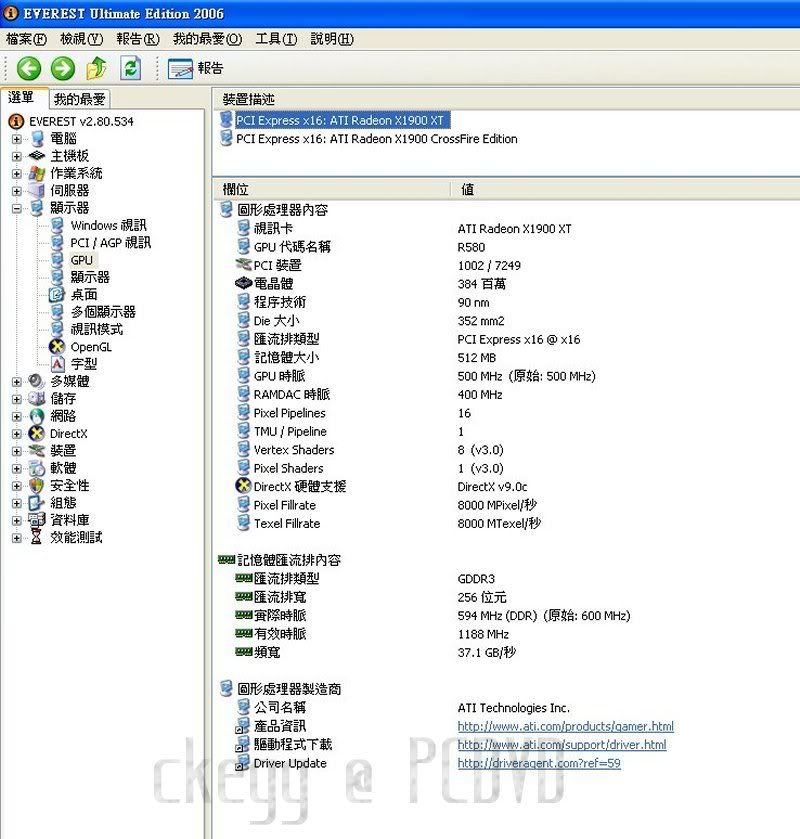Expand the 效能測試 tree node
800x839 pixels.
click(17, 538)
